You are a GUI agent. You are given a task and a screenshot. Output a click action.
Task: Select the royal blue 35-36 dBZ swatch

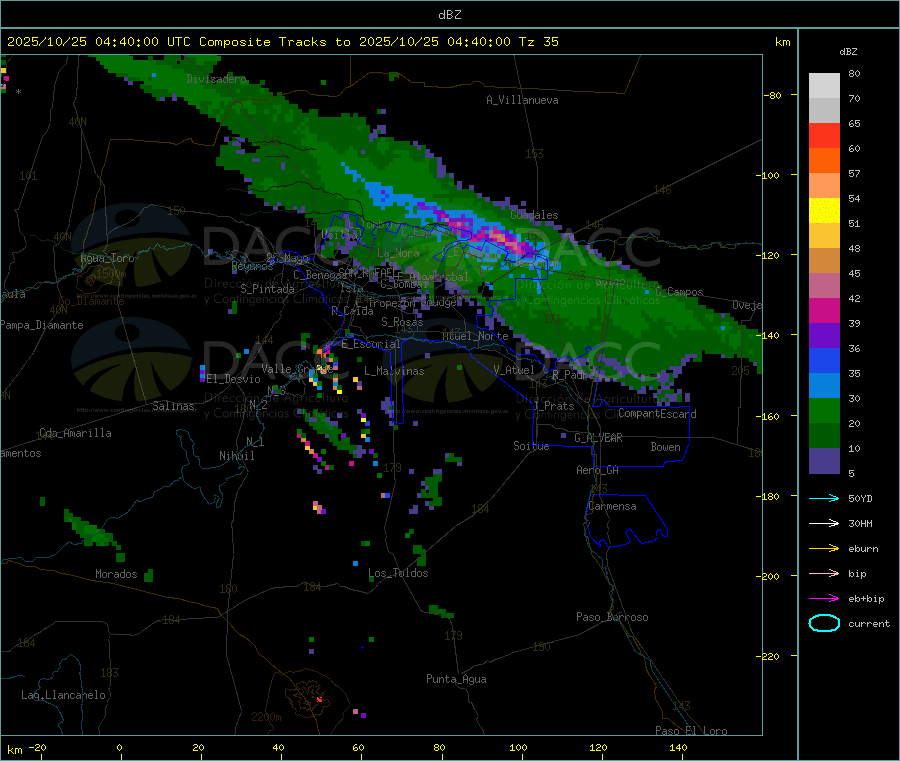coord(824,360)
